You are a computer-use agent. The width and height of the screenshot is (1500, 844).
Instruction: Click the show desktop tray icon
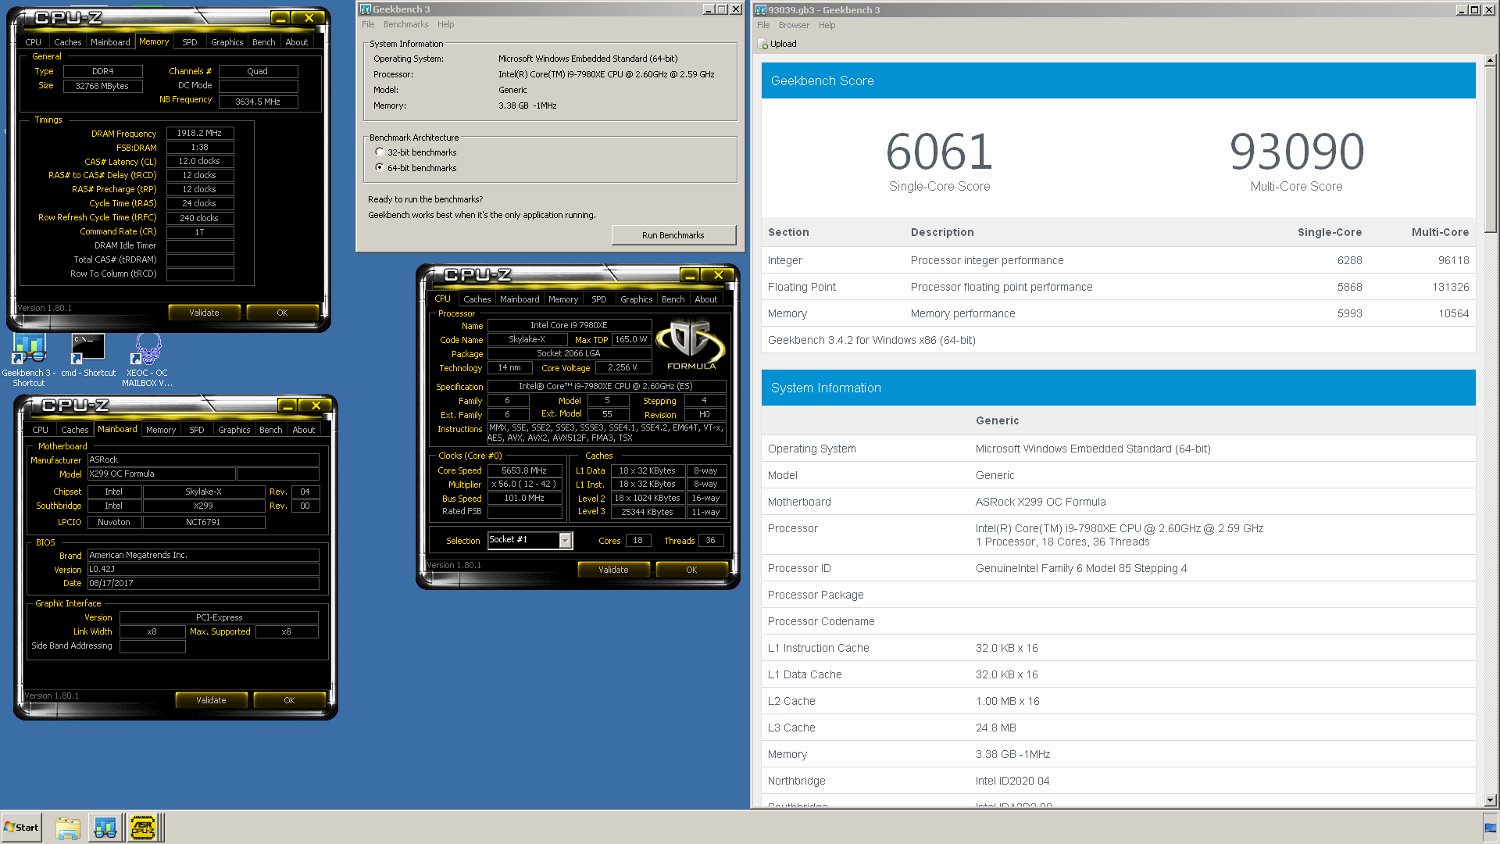[x=1490, y=827]
